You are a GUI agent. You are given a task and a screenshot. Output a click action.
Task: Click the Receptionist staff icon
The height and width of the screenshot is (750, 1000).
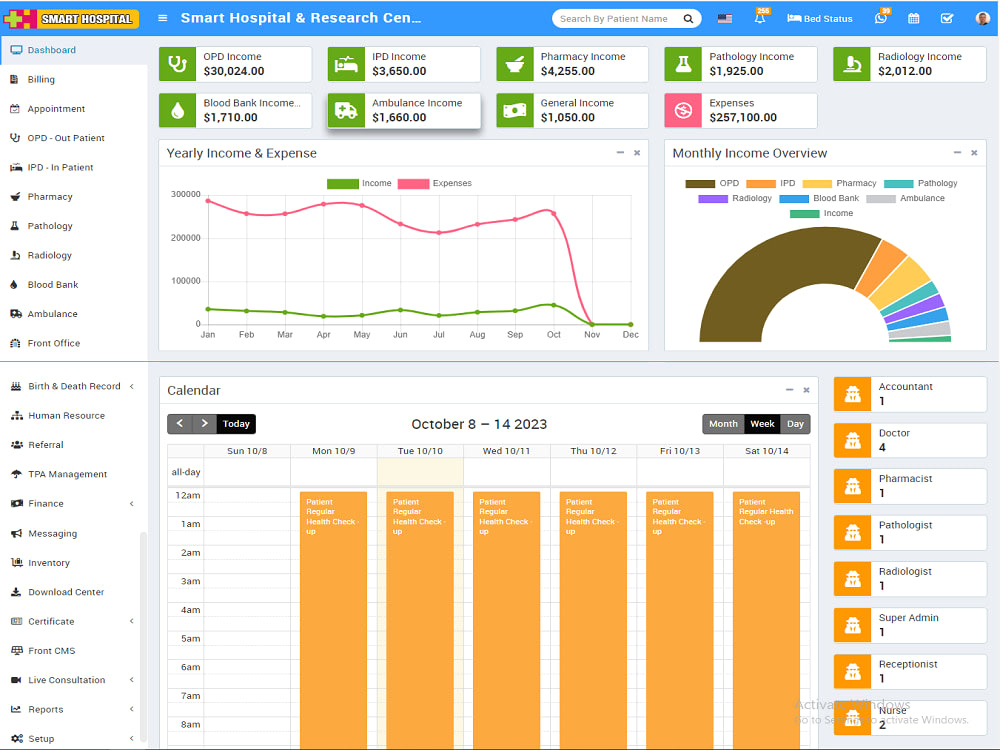[853, 672]
